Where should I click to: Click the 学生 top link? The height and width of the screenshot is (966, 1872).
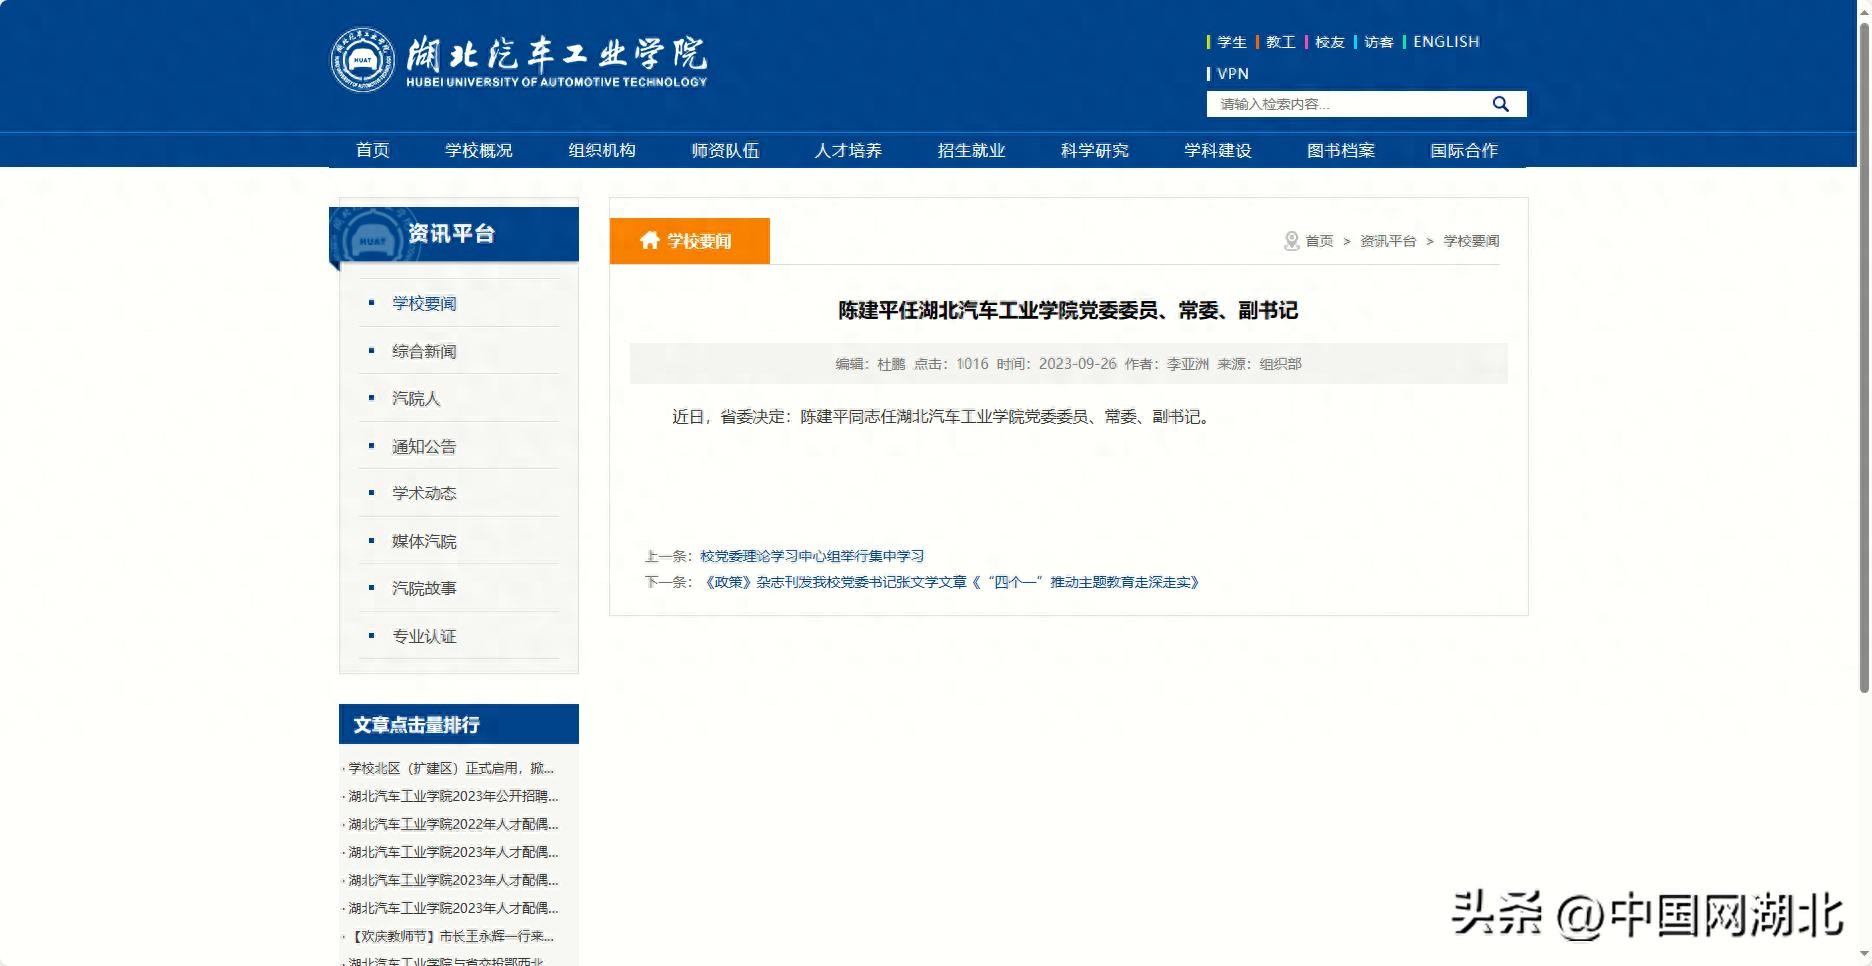(1231, 42)
